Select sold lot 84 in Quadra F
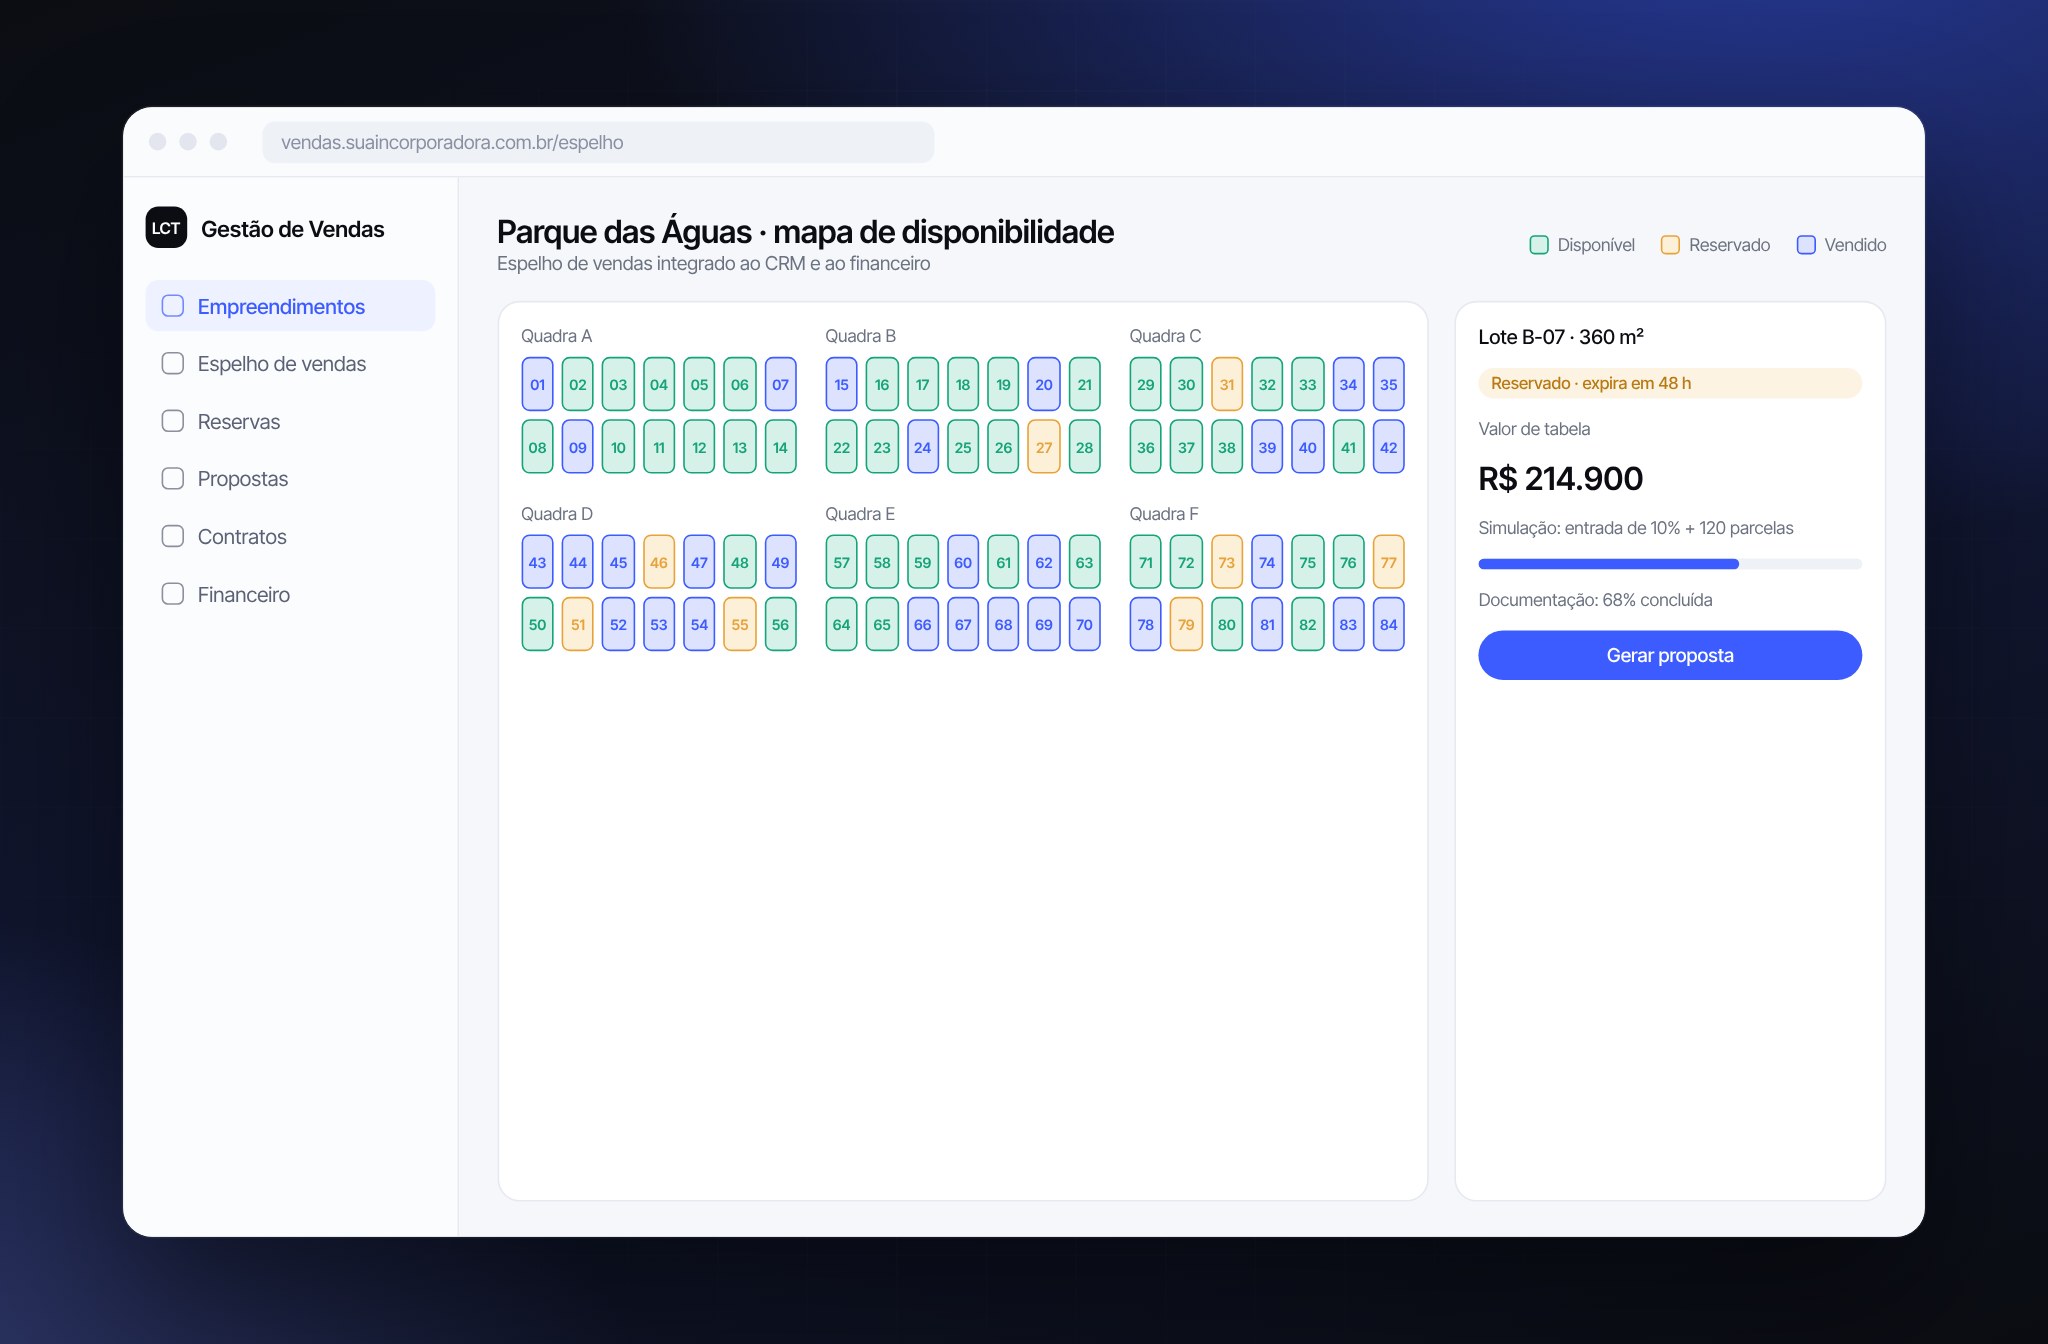Image resolution: width=2048 pixels, height=1344 pixels. coord(1389,624)
